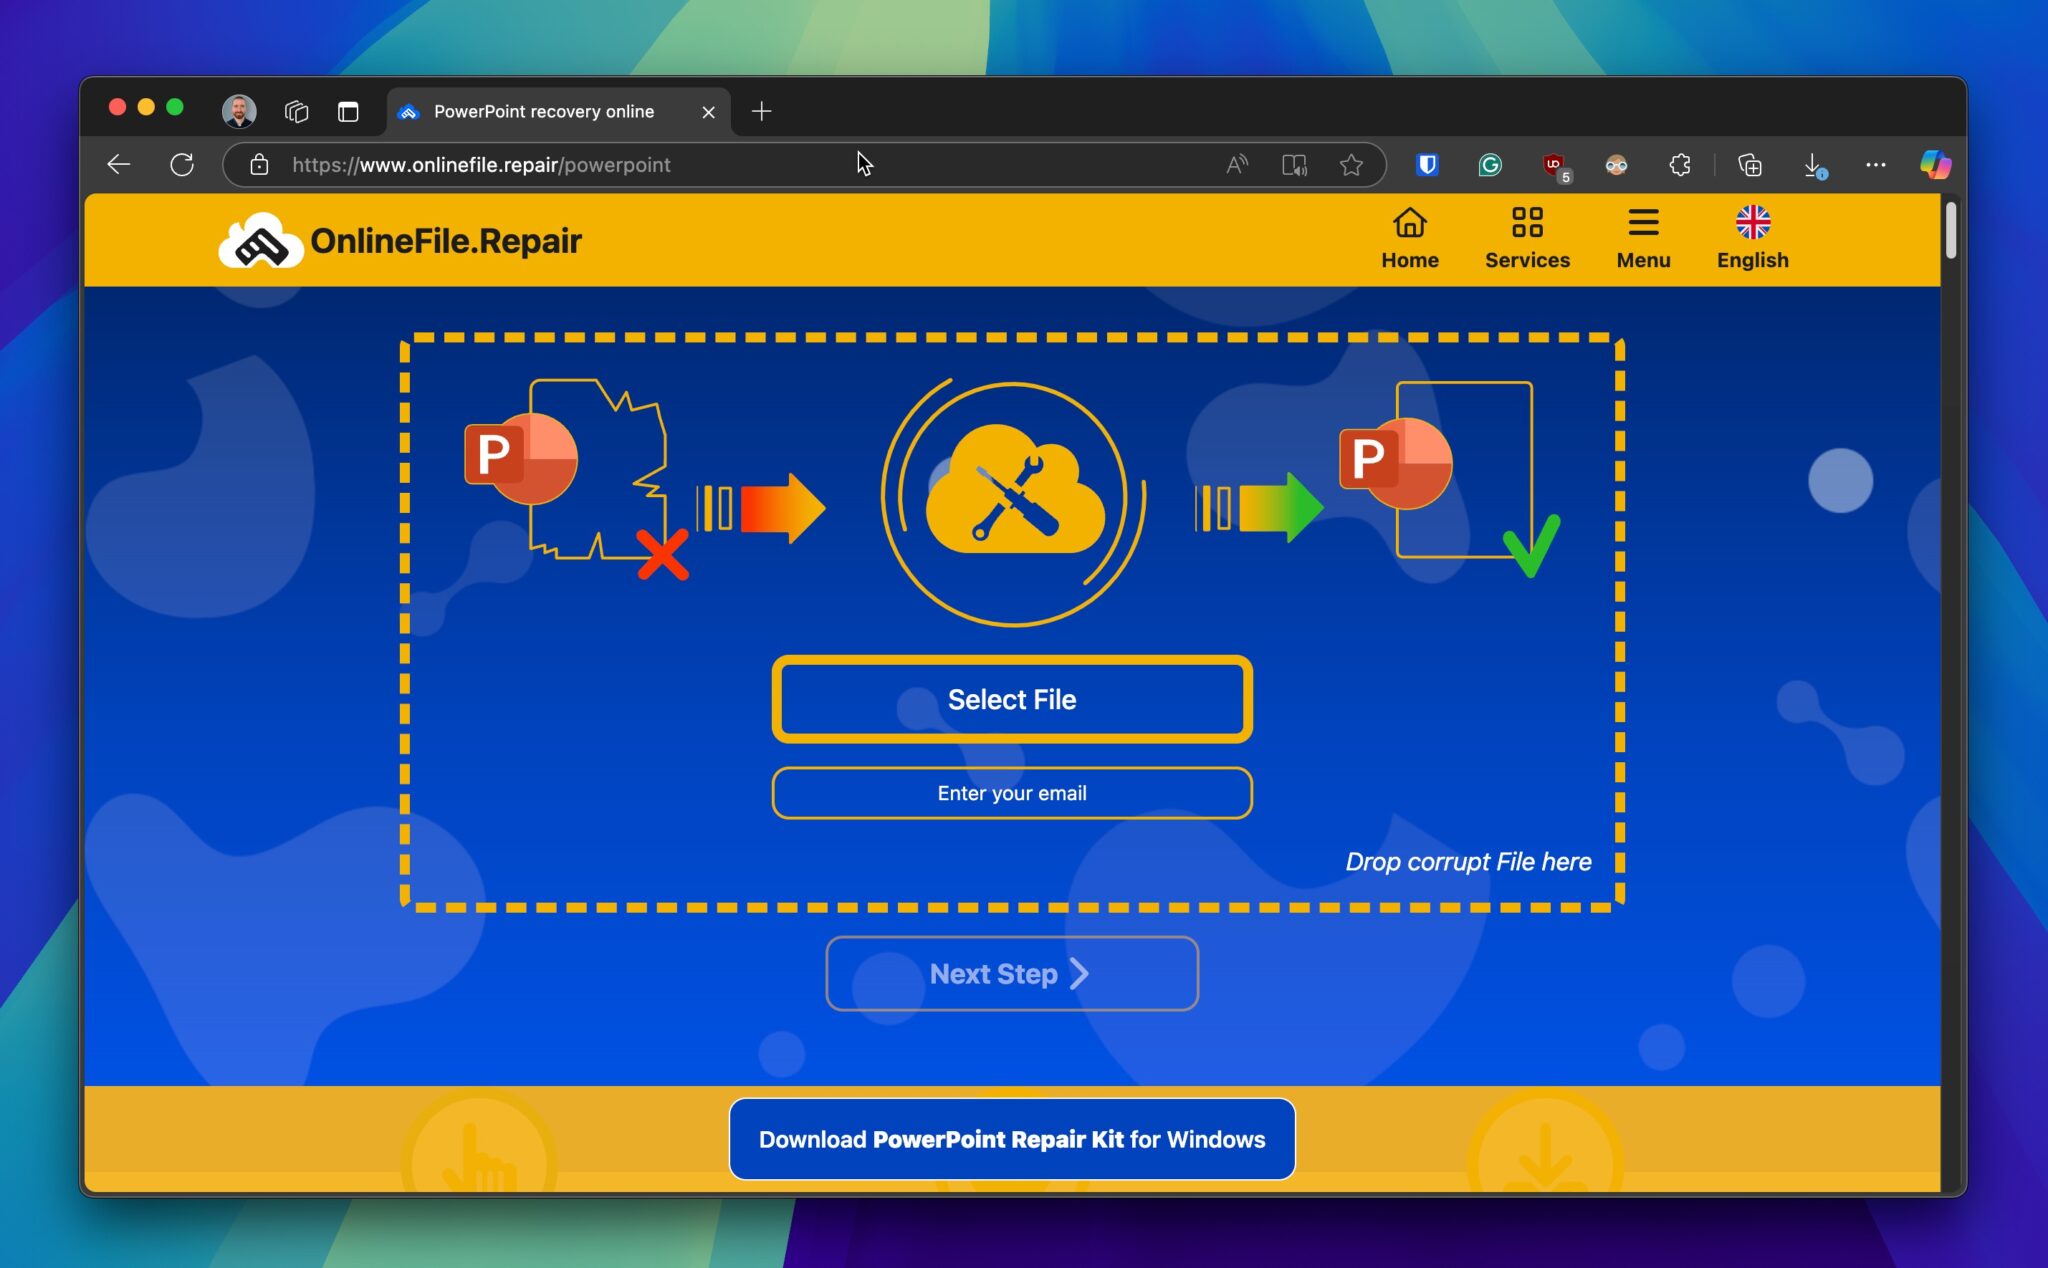Screen dimensions: 2048x1268
Task: Open the browser Downloads icon
Action: click(x=1813, y=165)
